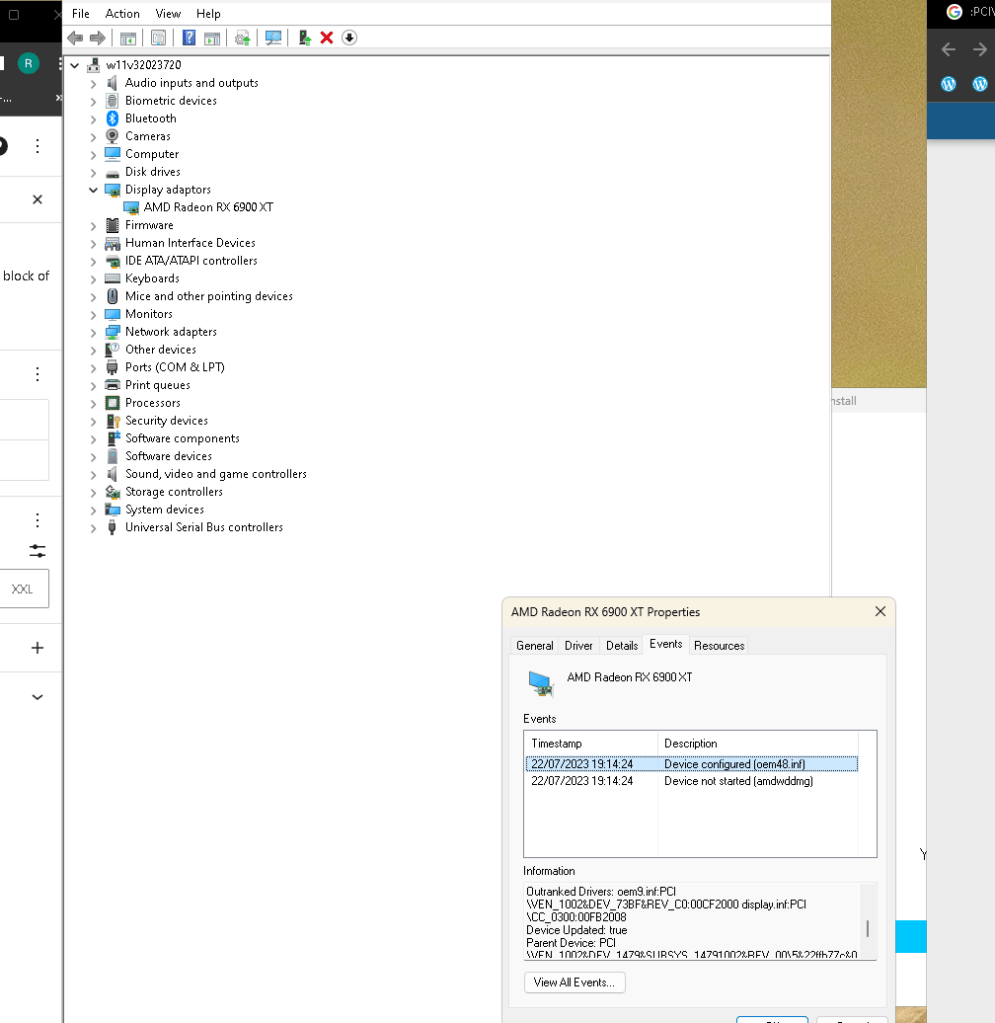
Task: Open the Help menu
Action: [x=208, y=13]
